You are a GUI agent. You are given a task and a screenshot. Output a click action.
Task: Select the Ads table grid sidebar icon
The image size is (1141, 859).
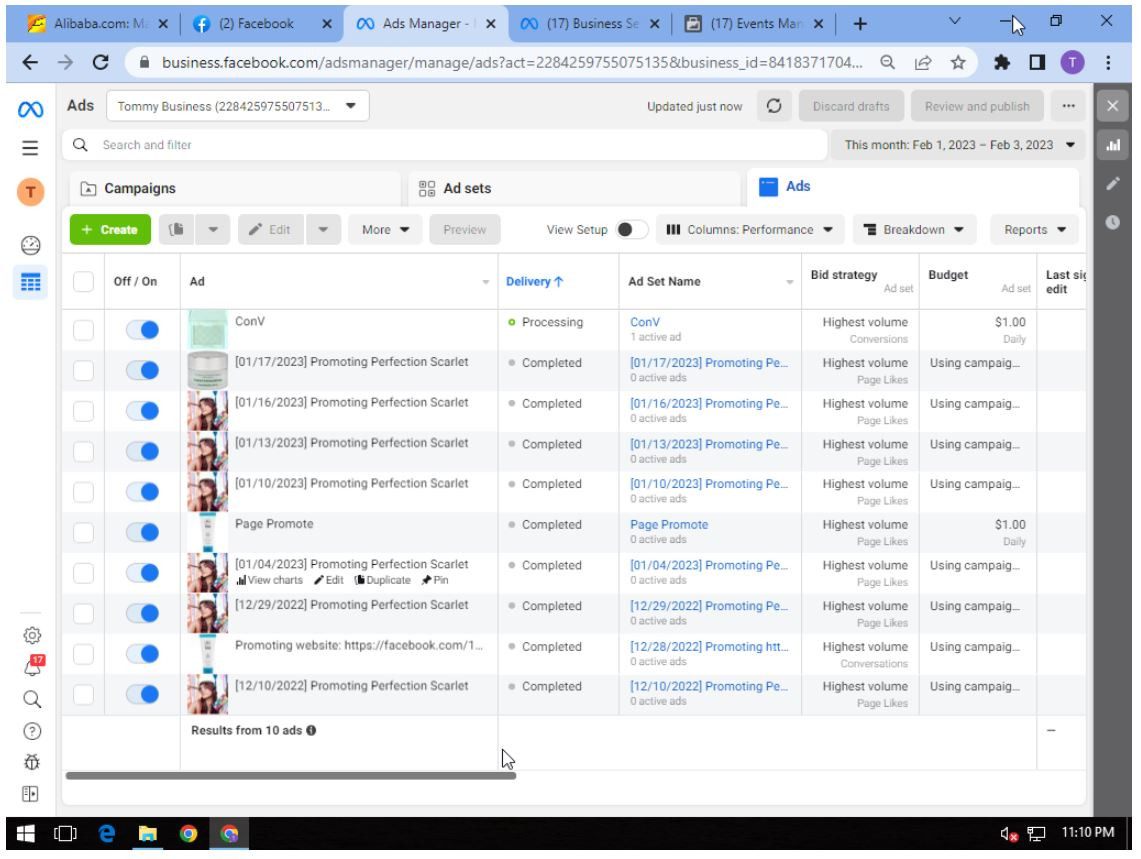[31, 282]
